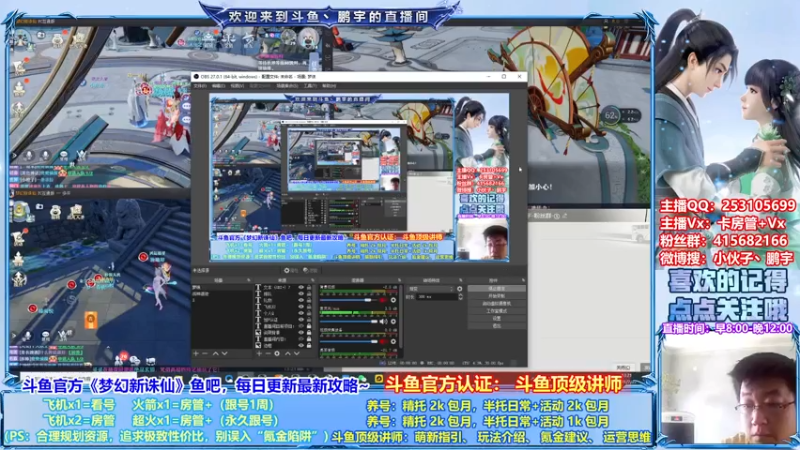Open settings gear for the third mixer track
The width and height of the screenshot is (800, 450).
pos(393,341)
